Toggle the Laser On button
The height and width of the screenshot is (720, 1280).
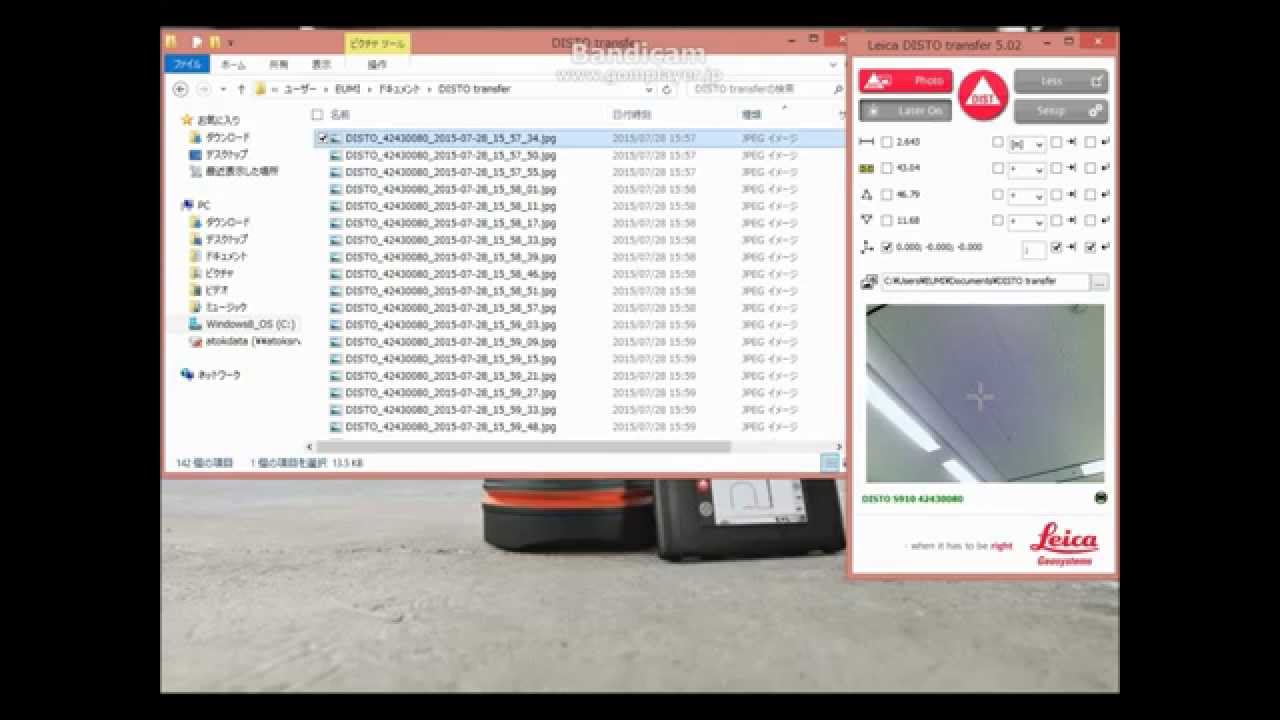[905, 110]
